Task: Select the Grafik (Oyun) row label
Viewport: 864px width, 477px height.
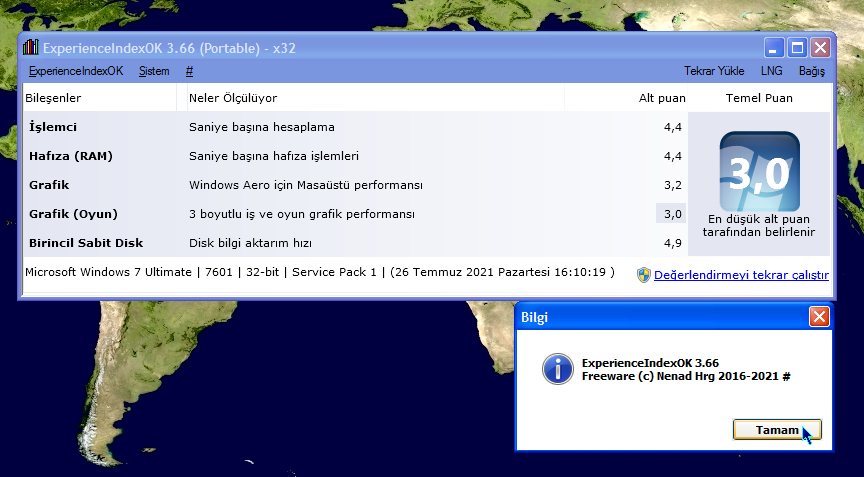Action: (x=73, y=214)
